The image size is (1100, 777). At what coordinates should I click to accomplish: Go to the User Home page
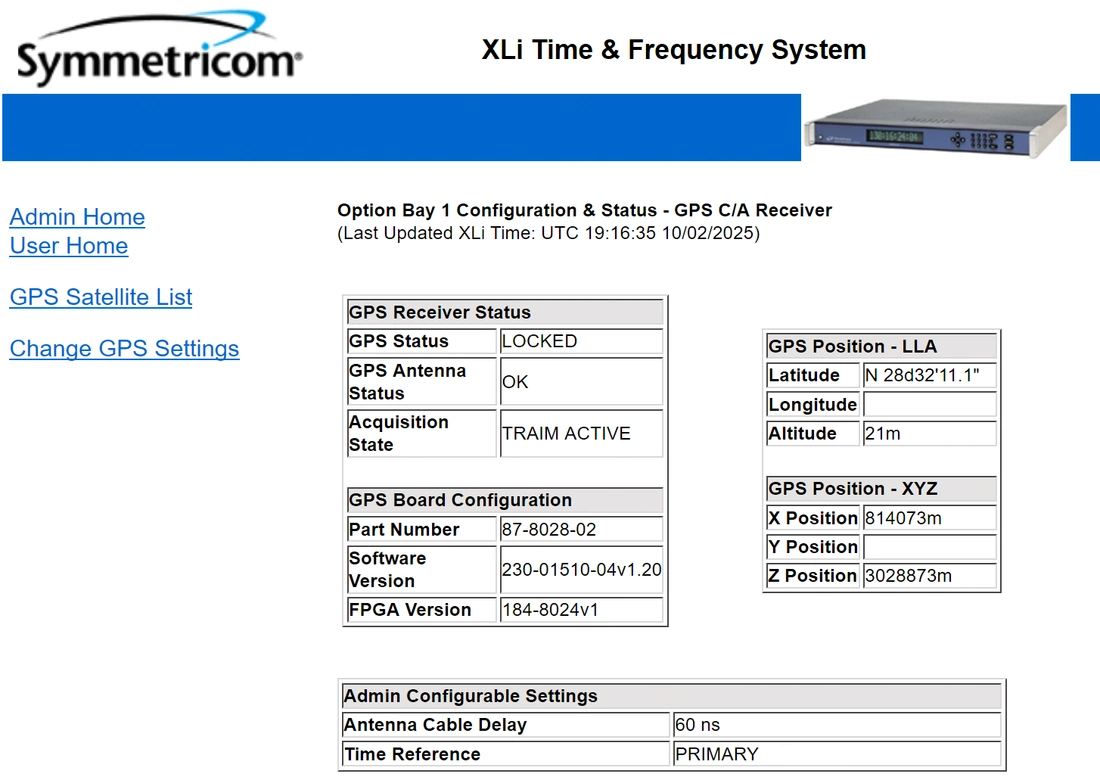pos(69,246)
